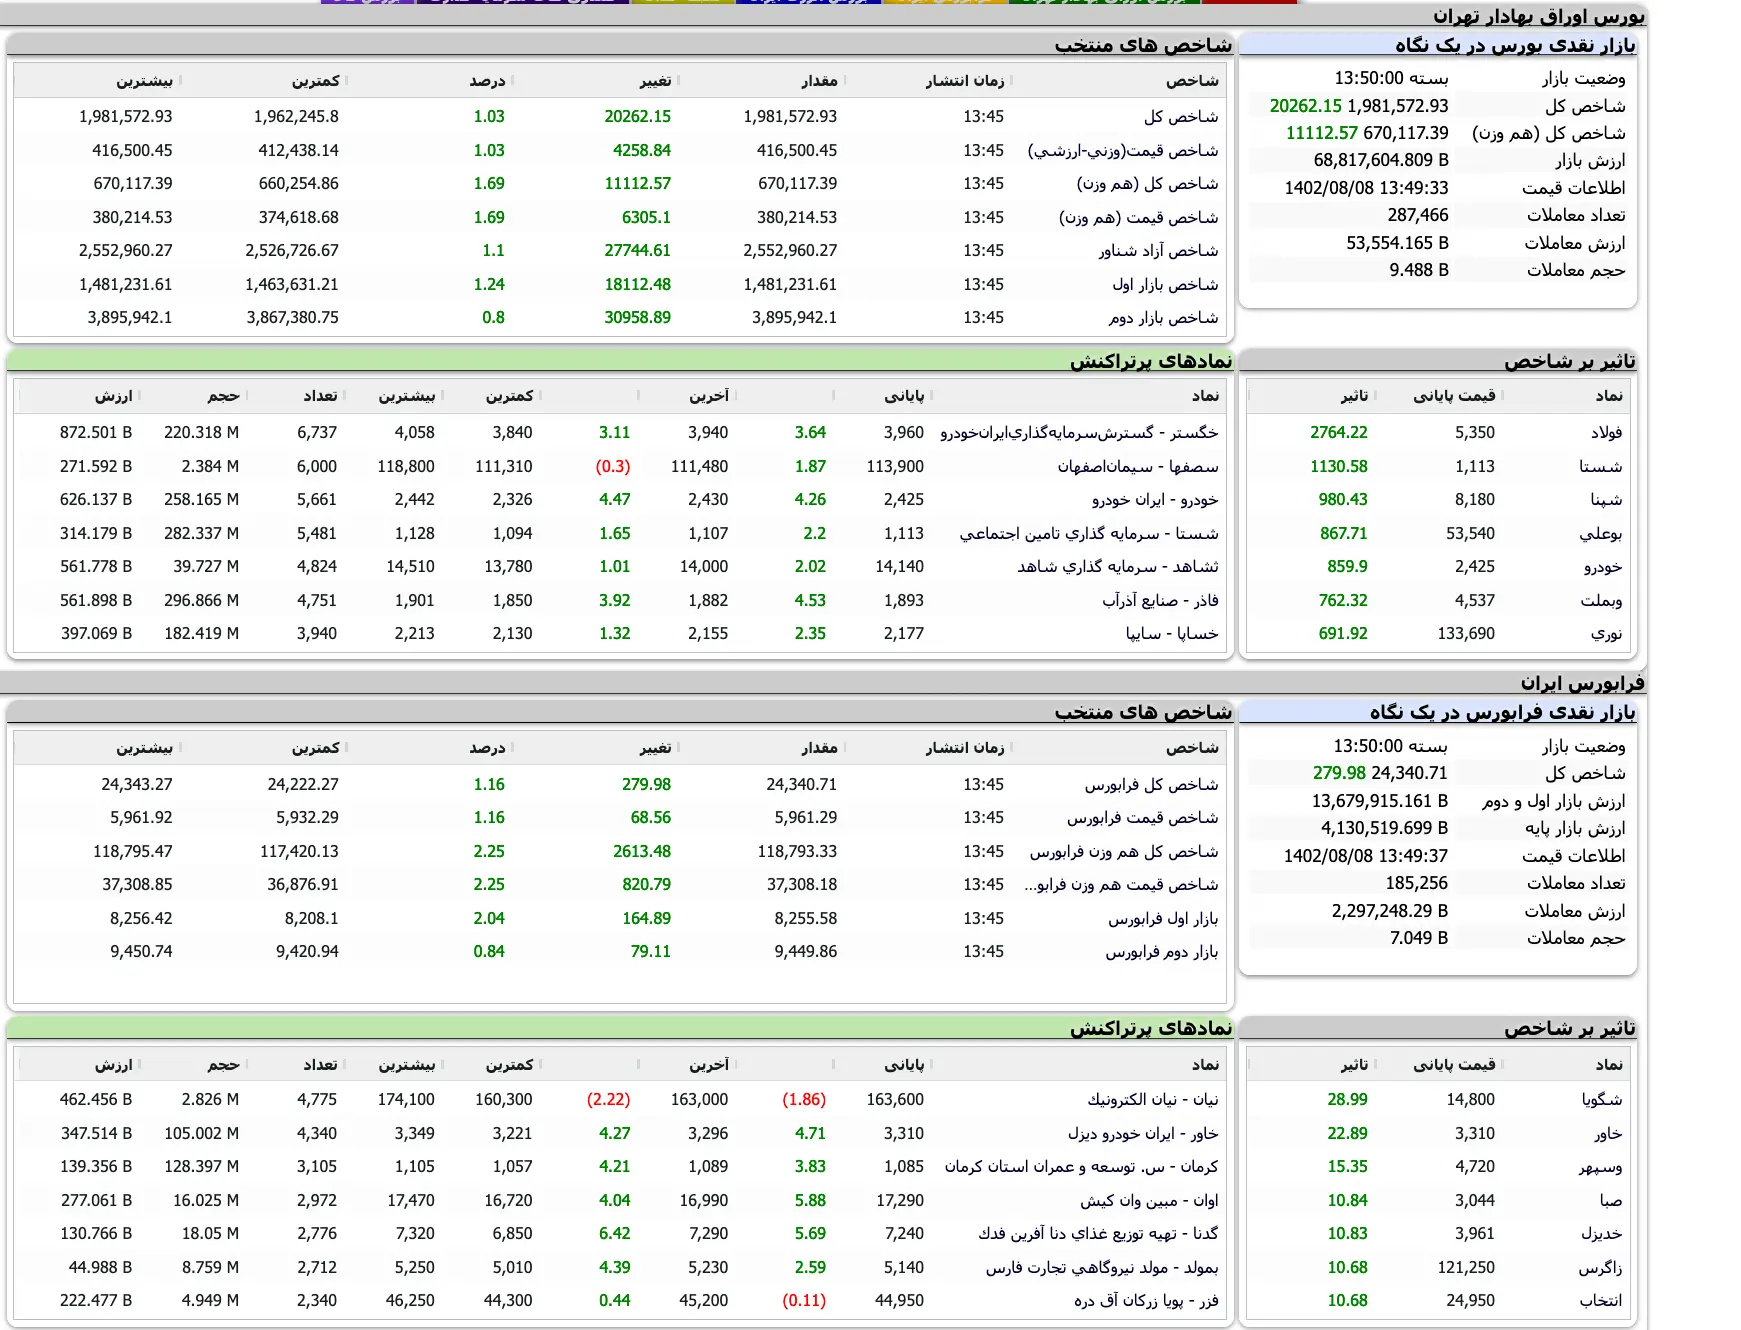The image size is (1741, 1330).
Task: Select Farabourse trade count "185,256"
Action: 1417,883
